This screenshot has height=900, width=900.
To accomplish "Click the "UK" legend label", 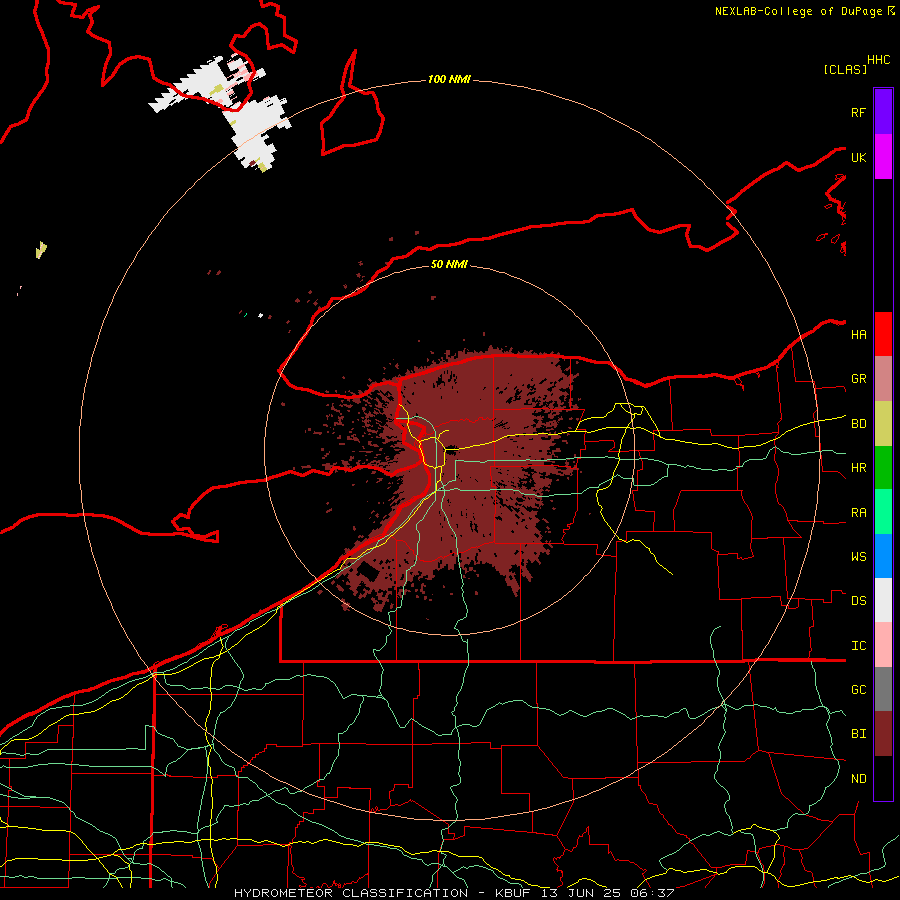I will click(858, 157).
